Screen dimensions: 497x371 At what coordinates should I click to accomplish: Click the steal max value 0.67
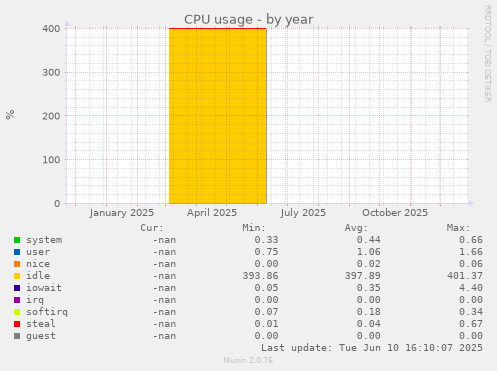[x=471, y=324]
